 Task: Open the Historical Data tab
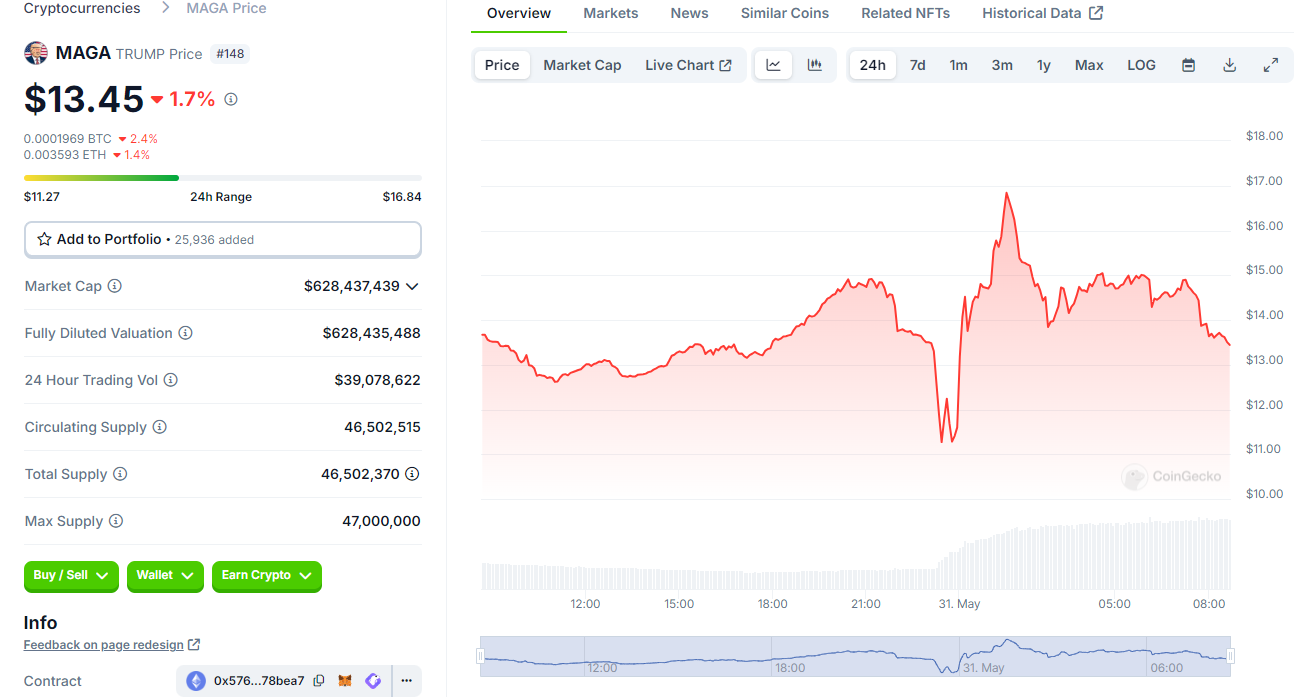pos(1042,14)
